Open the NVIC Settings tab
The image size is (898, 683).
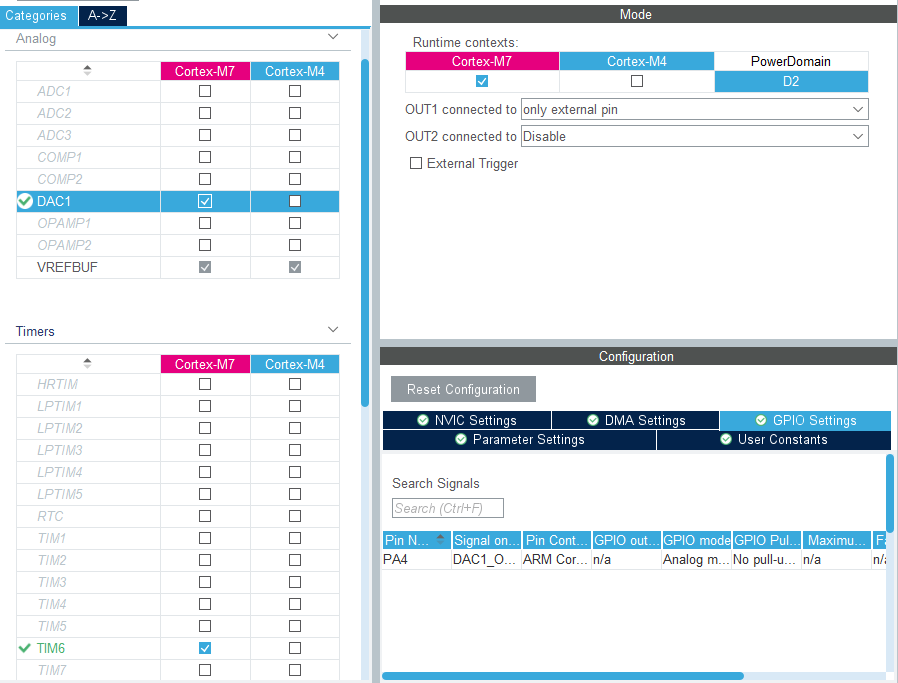(x=467, y=420)
